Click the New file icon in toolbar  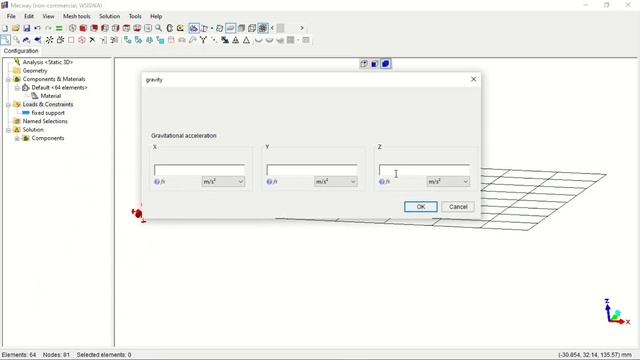pos(5,28)
